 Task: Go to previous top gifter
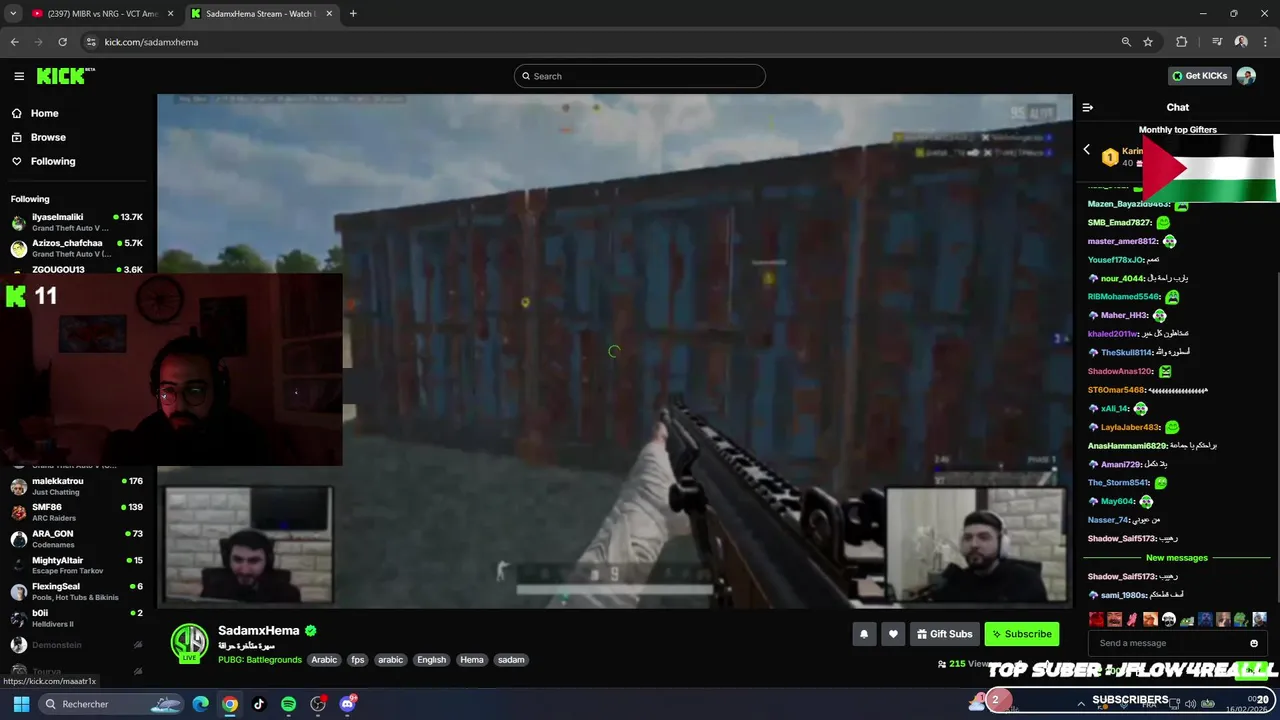click(1087, 150)
